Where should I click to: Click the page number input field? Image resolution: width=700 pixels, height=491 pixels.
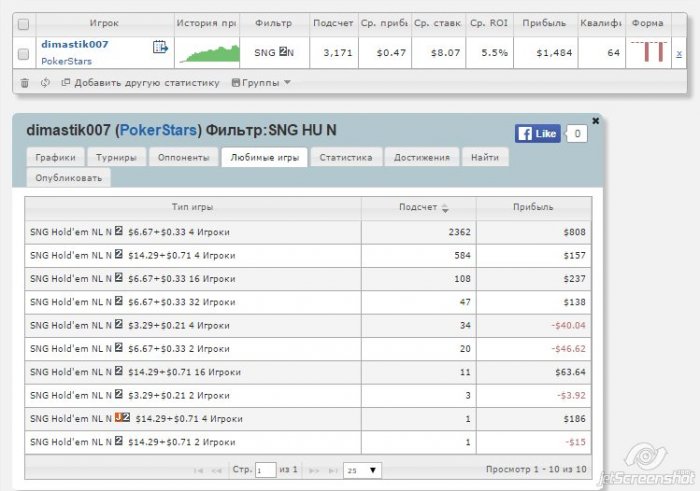(265, 470)
